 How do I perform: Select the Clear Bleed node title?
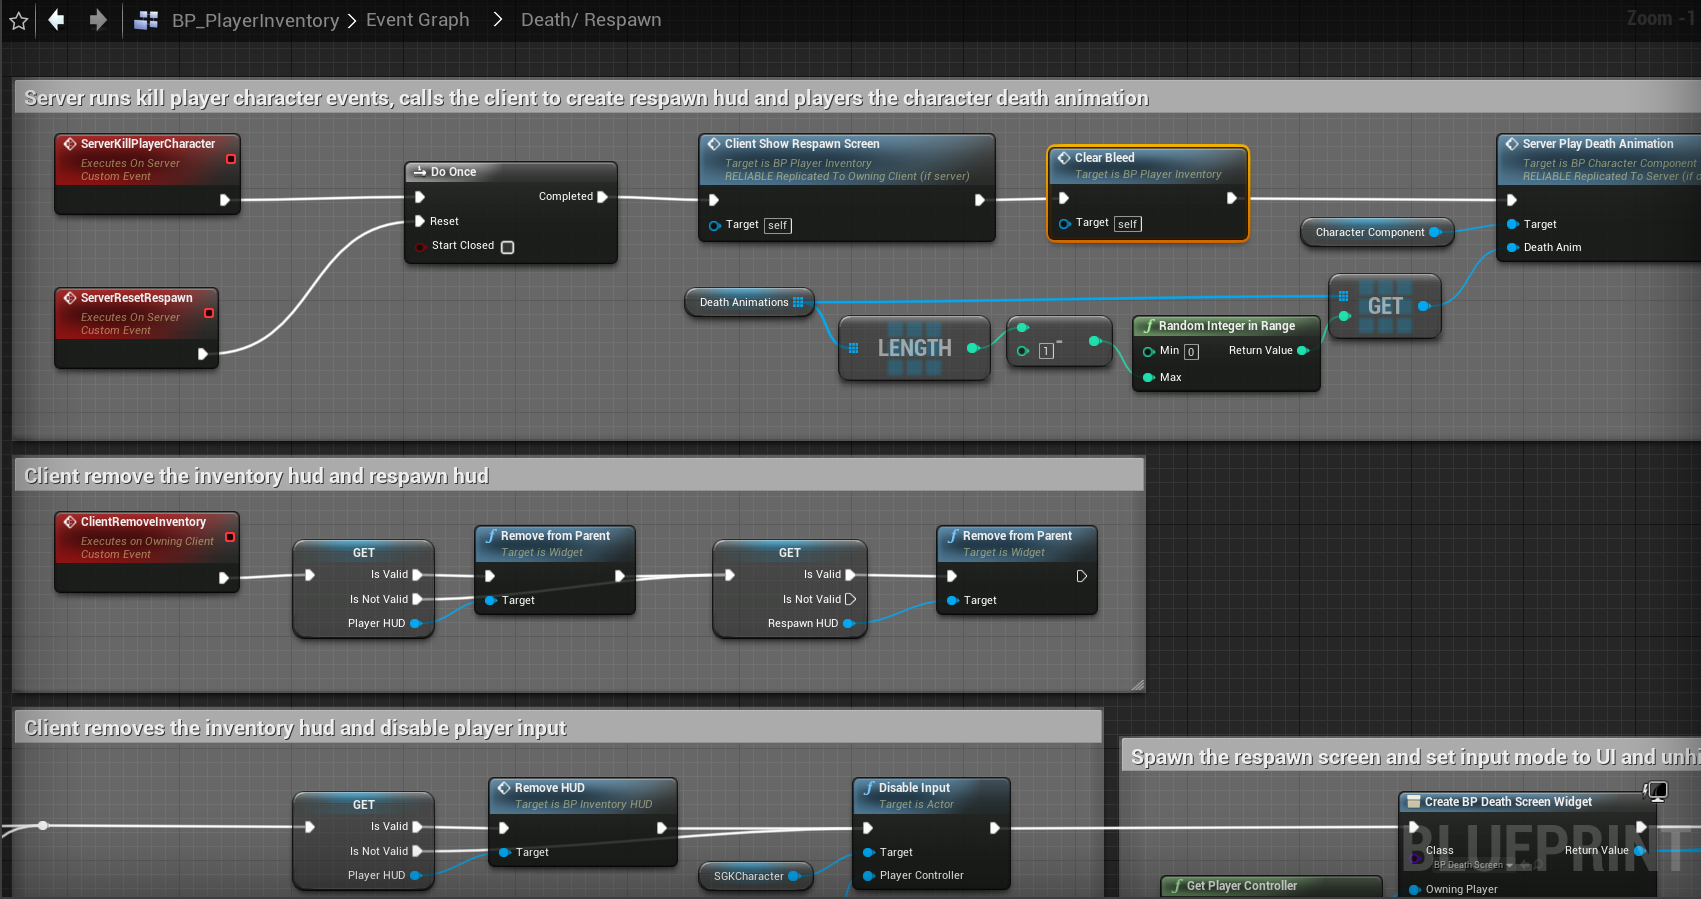(1104, 158)
